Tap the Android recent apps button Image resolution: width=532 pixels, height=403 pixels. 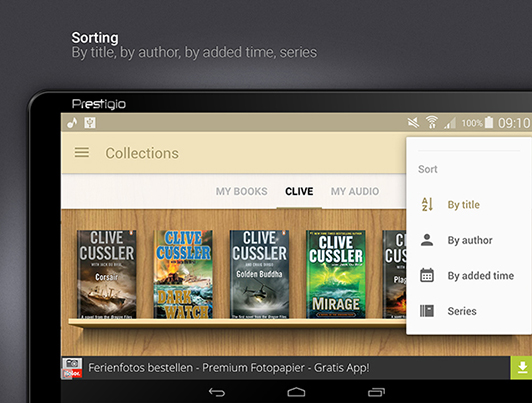pyautogui.click(x=376, y=392)
